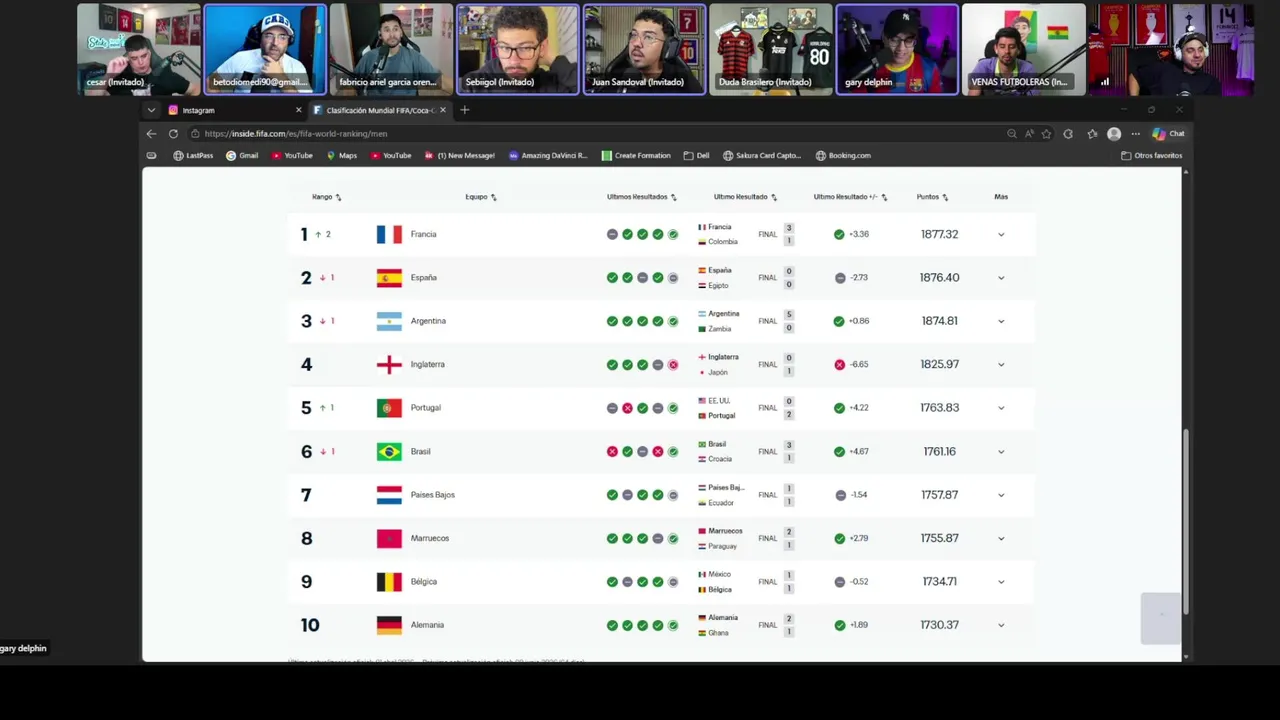Viewport: 1280px width, 720px height.
Task: Select Juan Sandoval's video thumbnail
Action: click(644, 50)
